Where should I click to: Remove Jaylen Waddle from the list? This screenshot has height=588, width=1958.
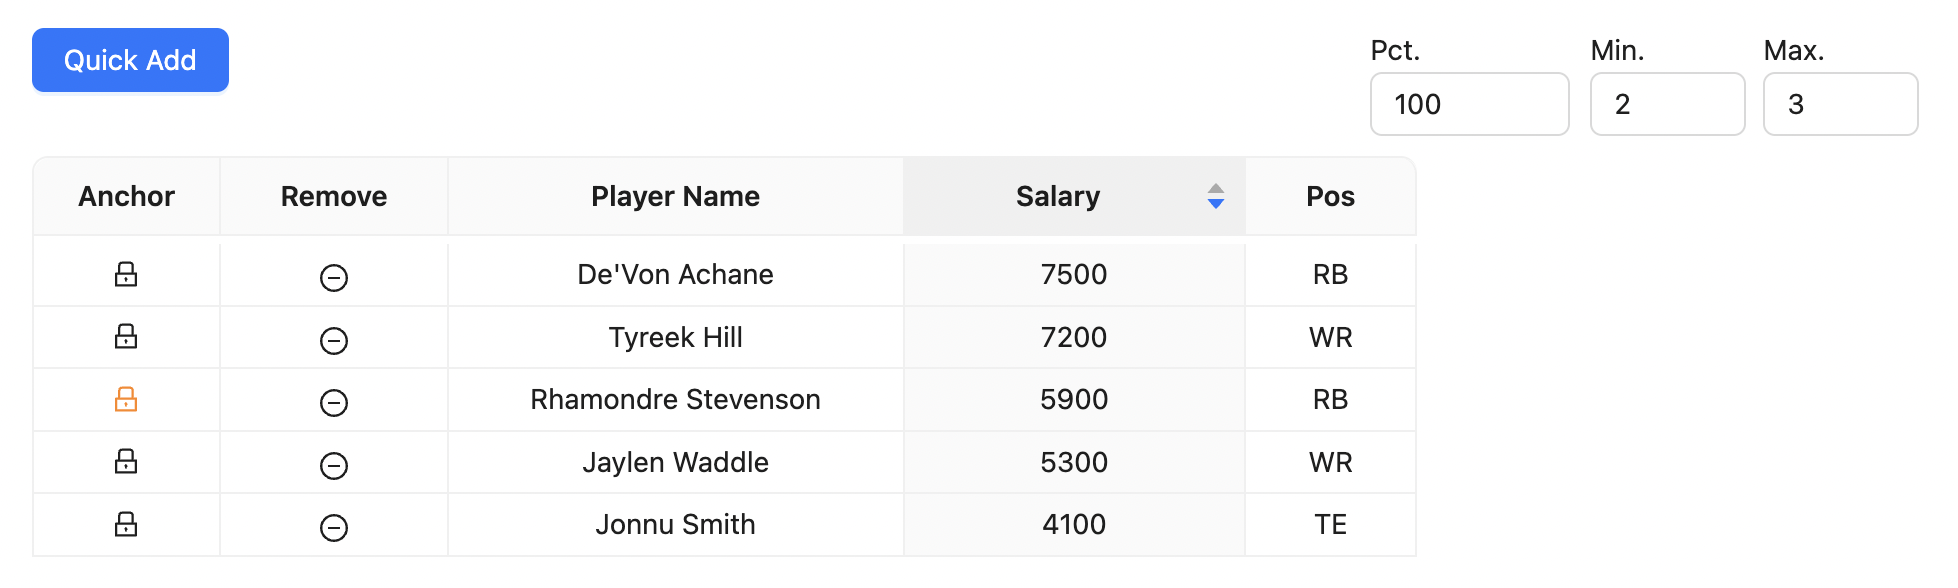click(x=334, y=465)
